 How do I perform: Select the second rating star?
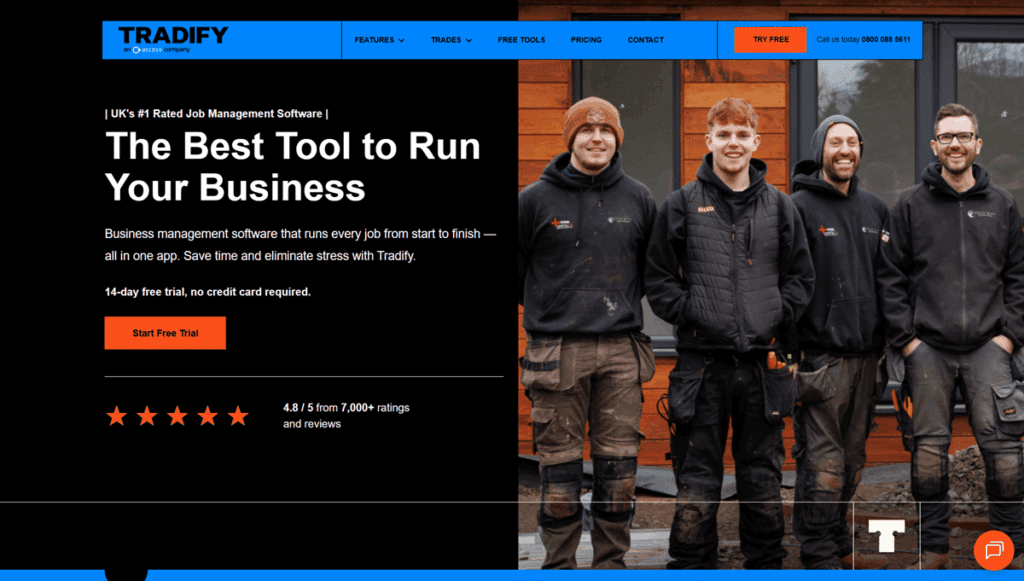point(147,415)
